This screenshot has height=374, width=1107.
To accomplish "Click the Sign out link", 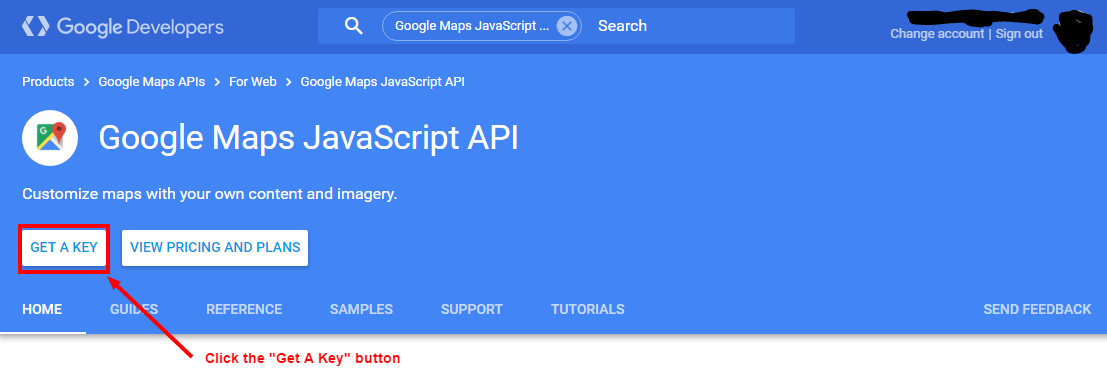I will 1019,34.
